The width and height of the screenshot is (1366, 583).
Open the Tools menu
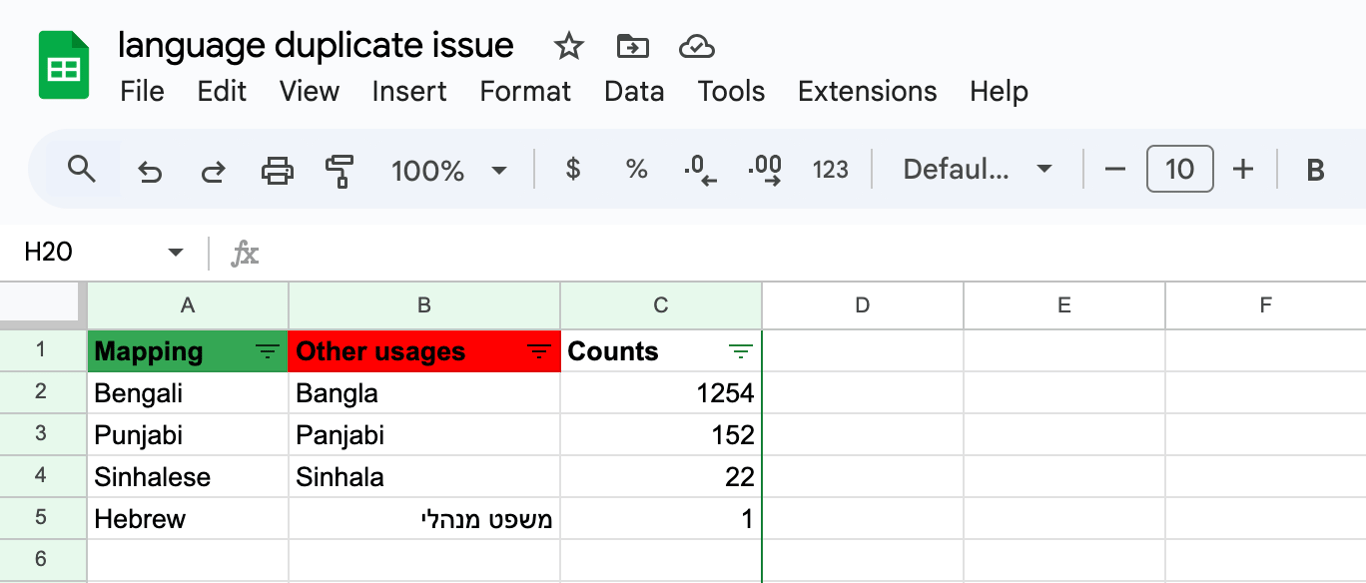coord(731,91)
